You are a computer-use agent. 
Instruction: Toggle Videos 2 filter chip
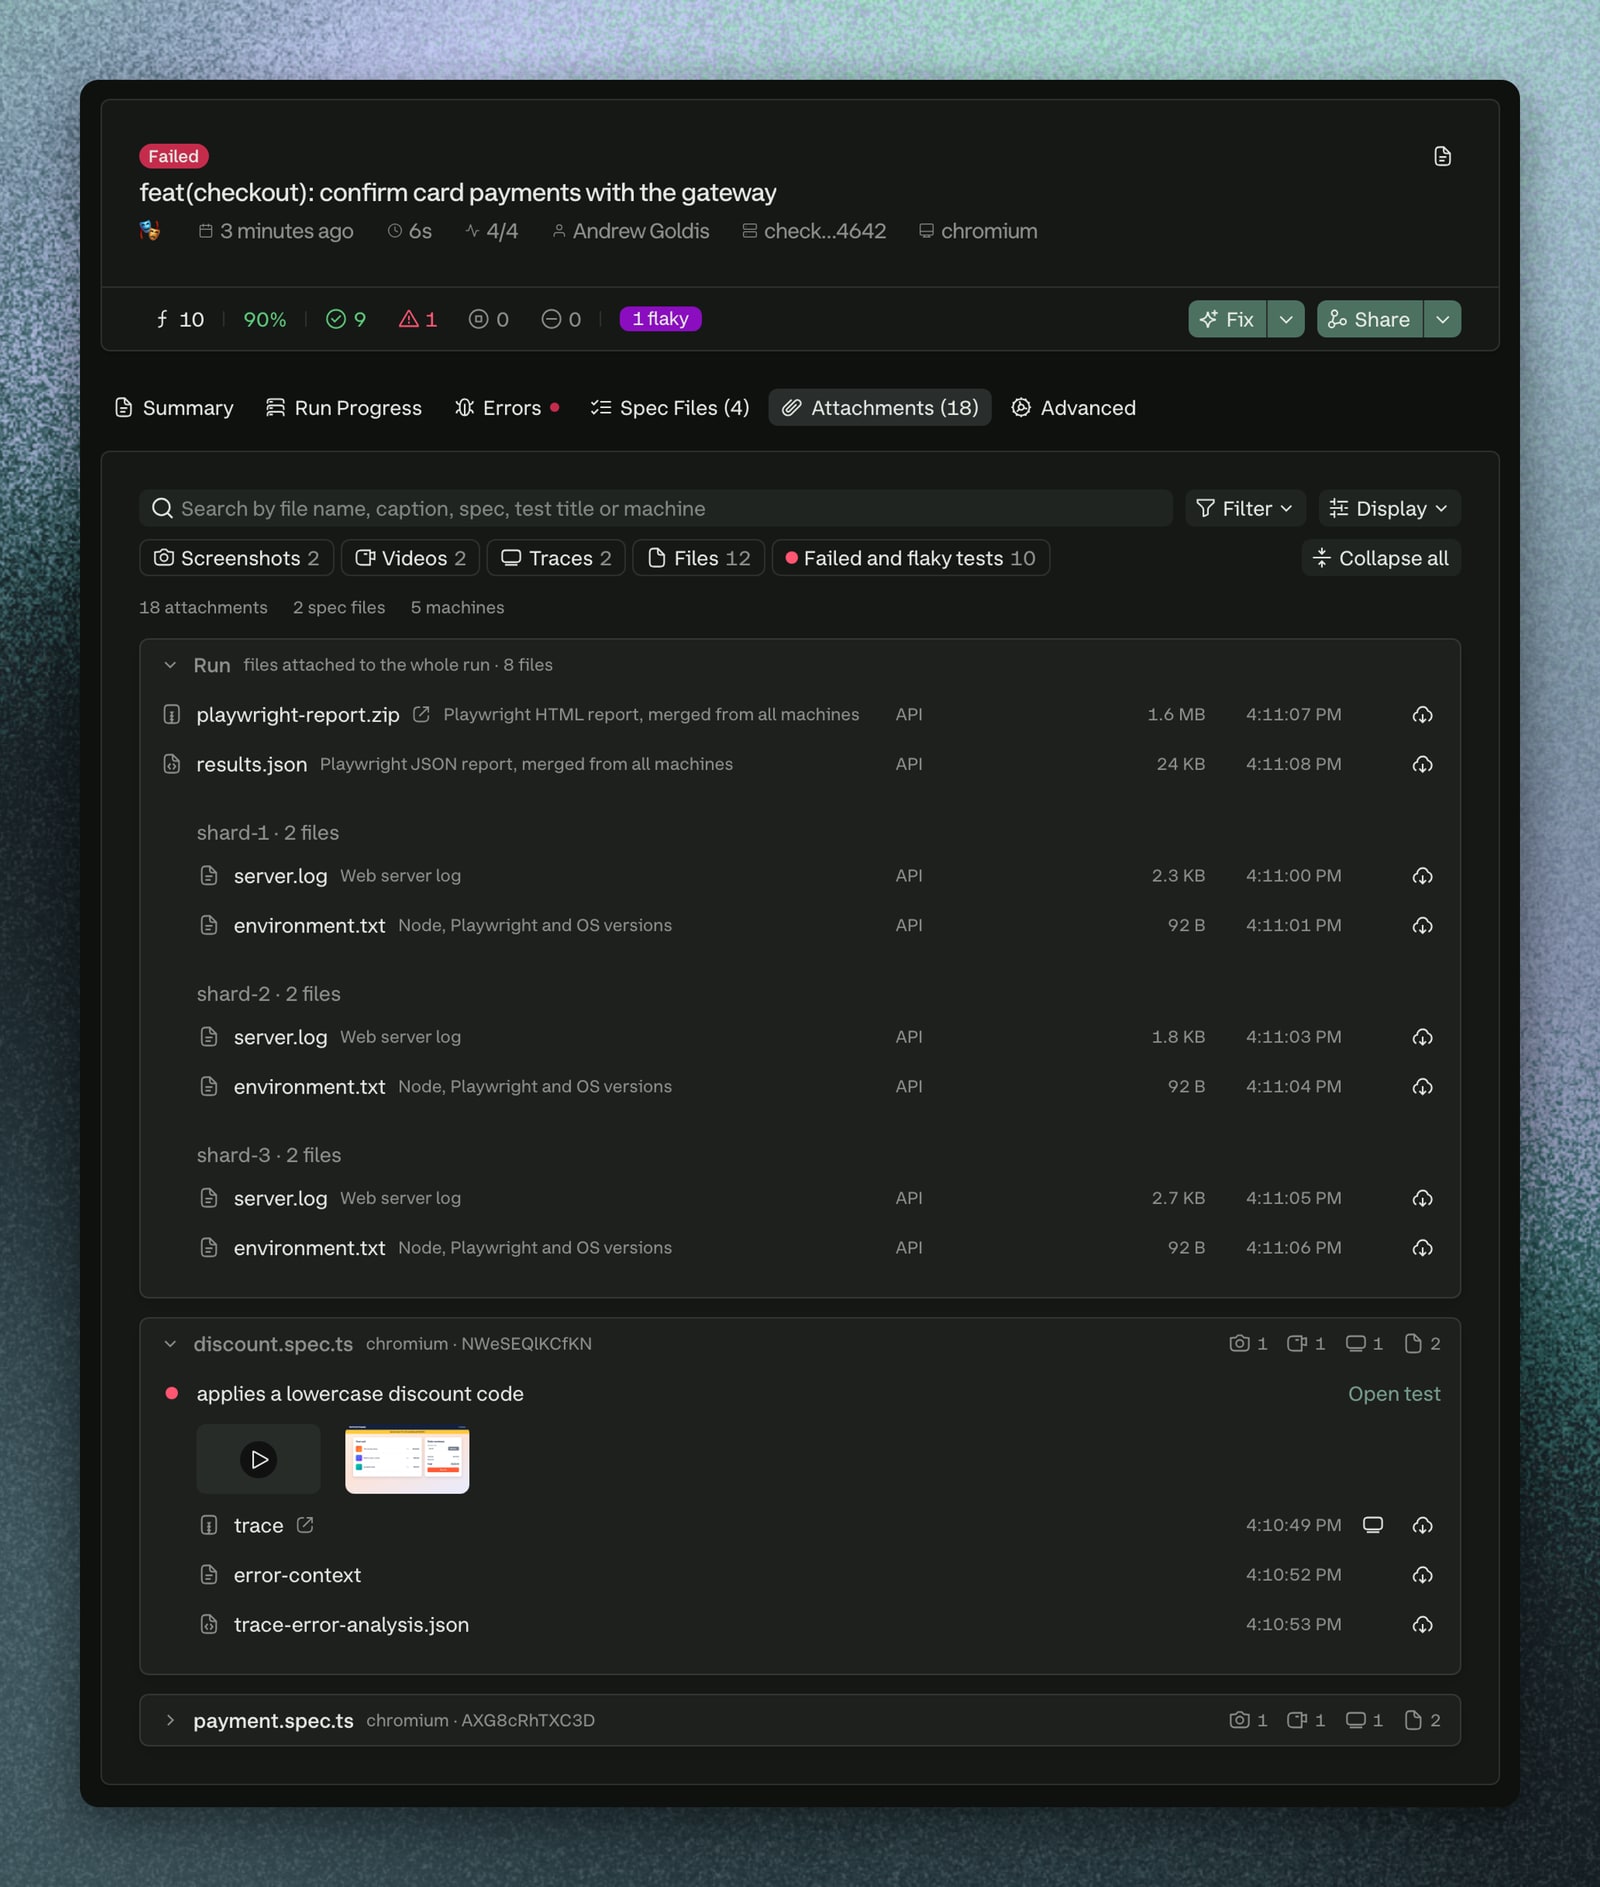pos(411,558)
